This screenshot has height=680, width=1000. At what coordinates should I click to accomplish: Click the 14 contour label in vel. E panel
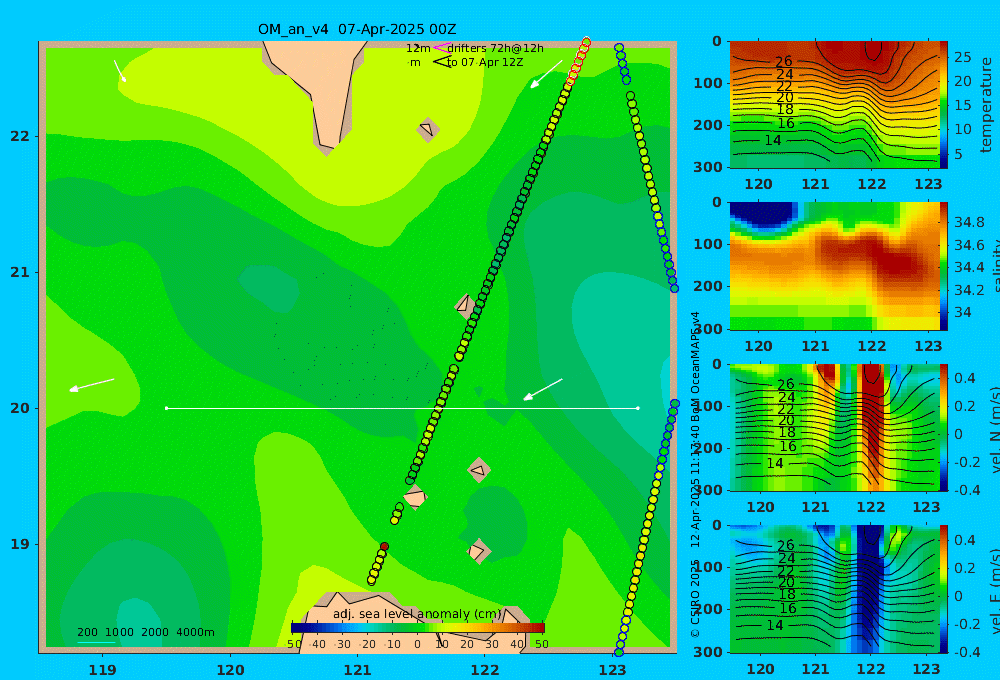point(775,625)
